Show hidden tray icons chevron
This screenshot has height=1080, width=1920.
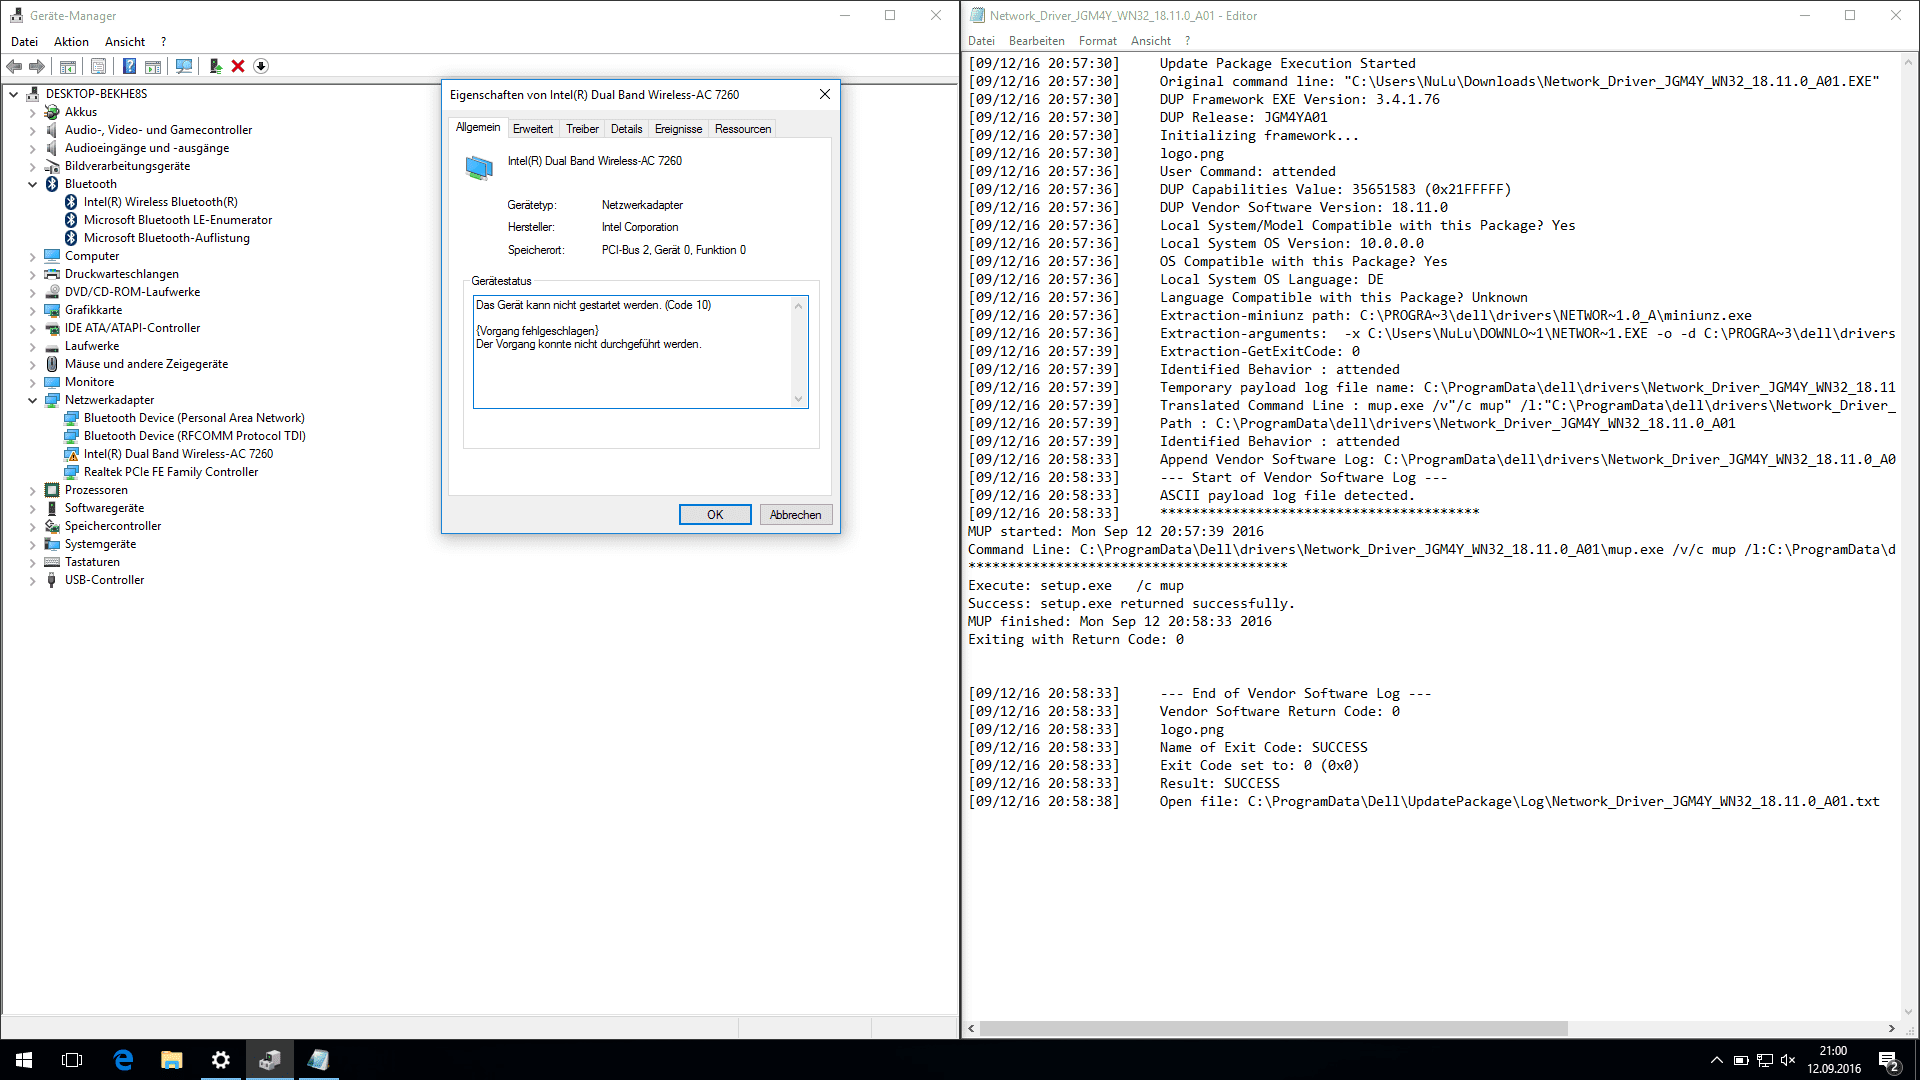coord(1717,1060)
